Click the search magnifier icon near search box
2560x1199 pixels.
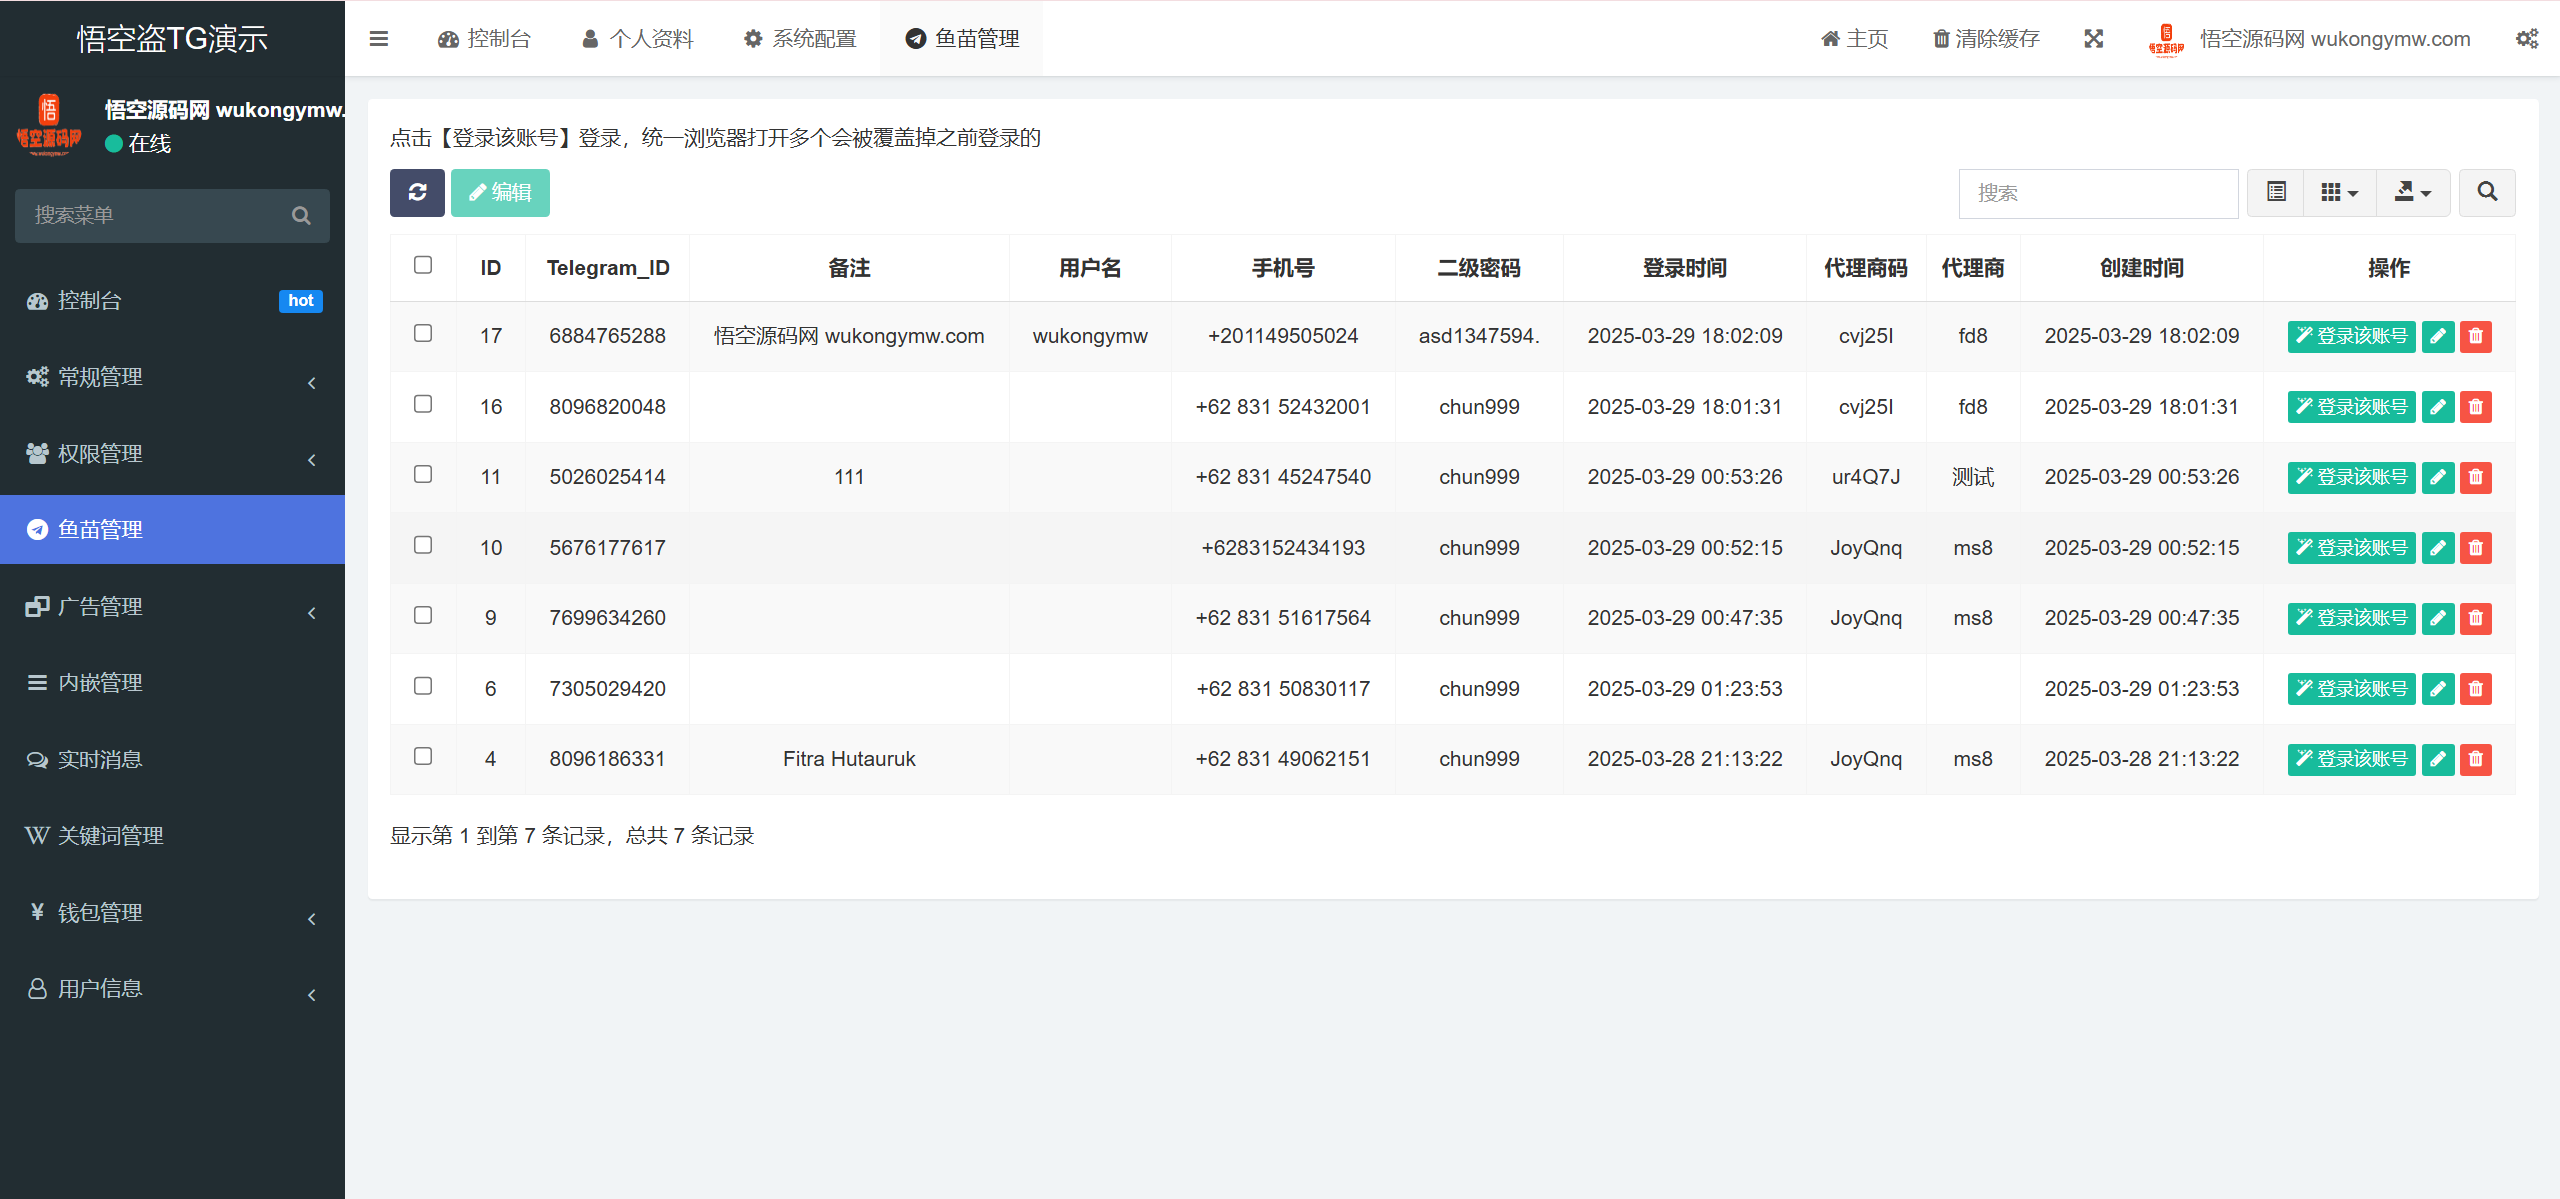tap(2487, 192)
